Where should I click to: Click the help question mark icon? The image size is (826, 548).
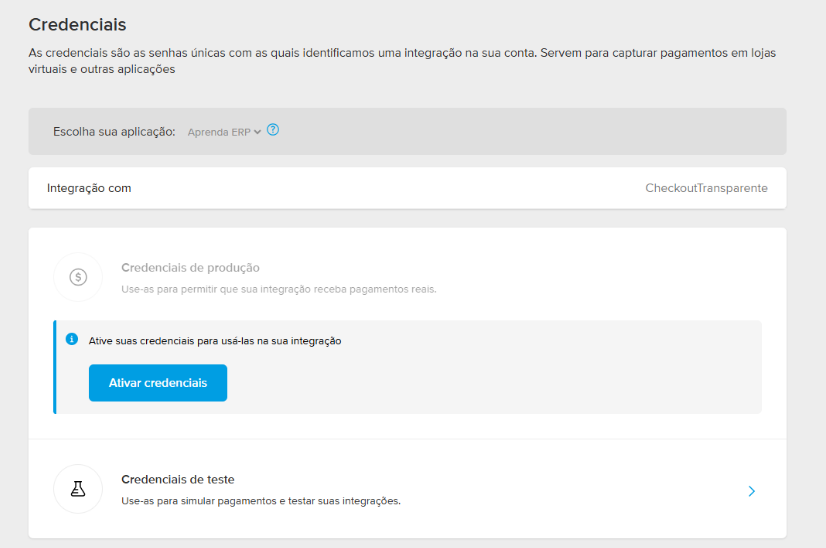coord(273,130)
